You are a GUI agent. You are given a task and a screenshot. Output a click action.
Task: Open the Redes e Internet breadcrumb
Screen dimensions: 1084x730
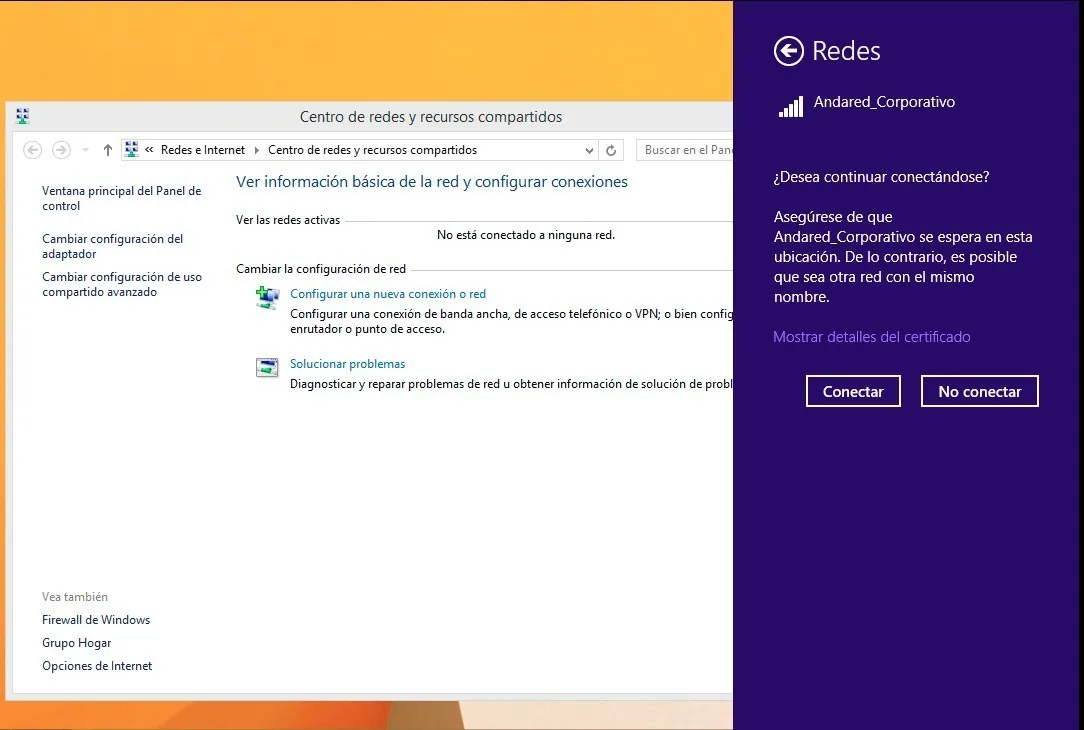[x=203, y=150]
